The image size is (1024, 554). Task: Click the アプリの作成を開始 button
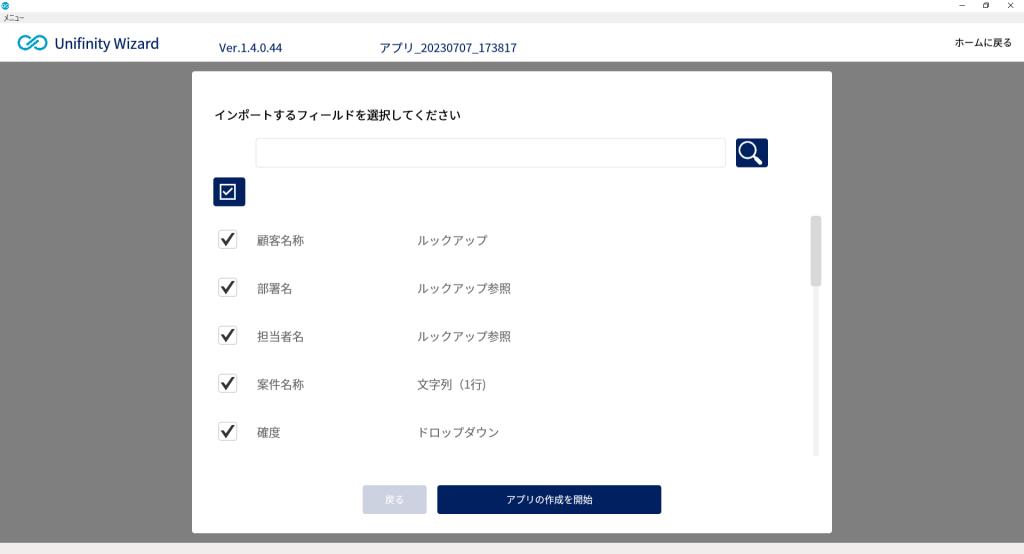549,500
